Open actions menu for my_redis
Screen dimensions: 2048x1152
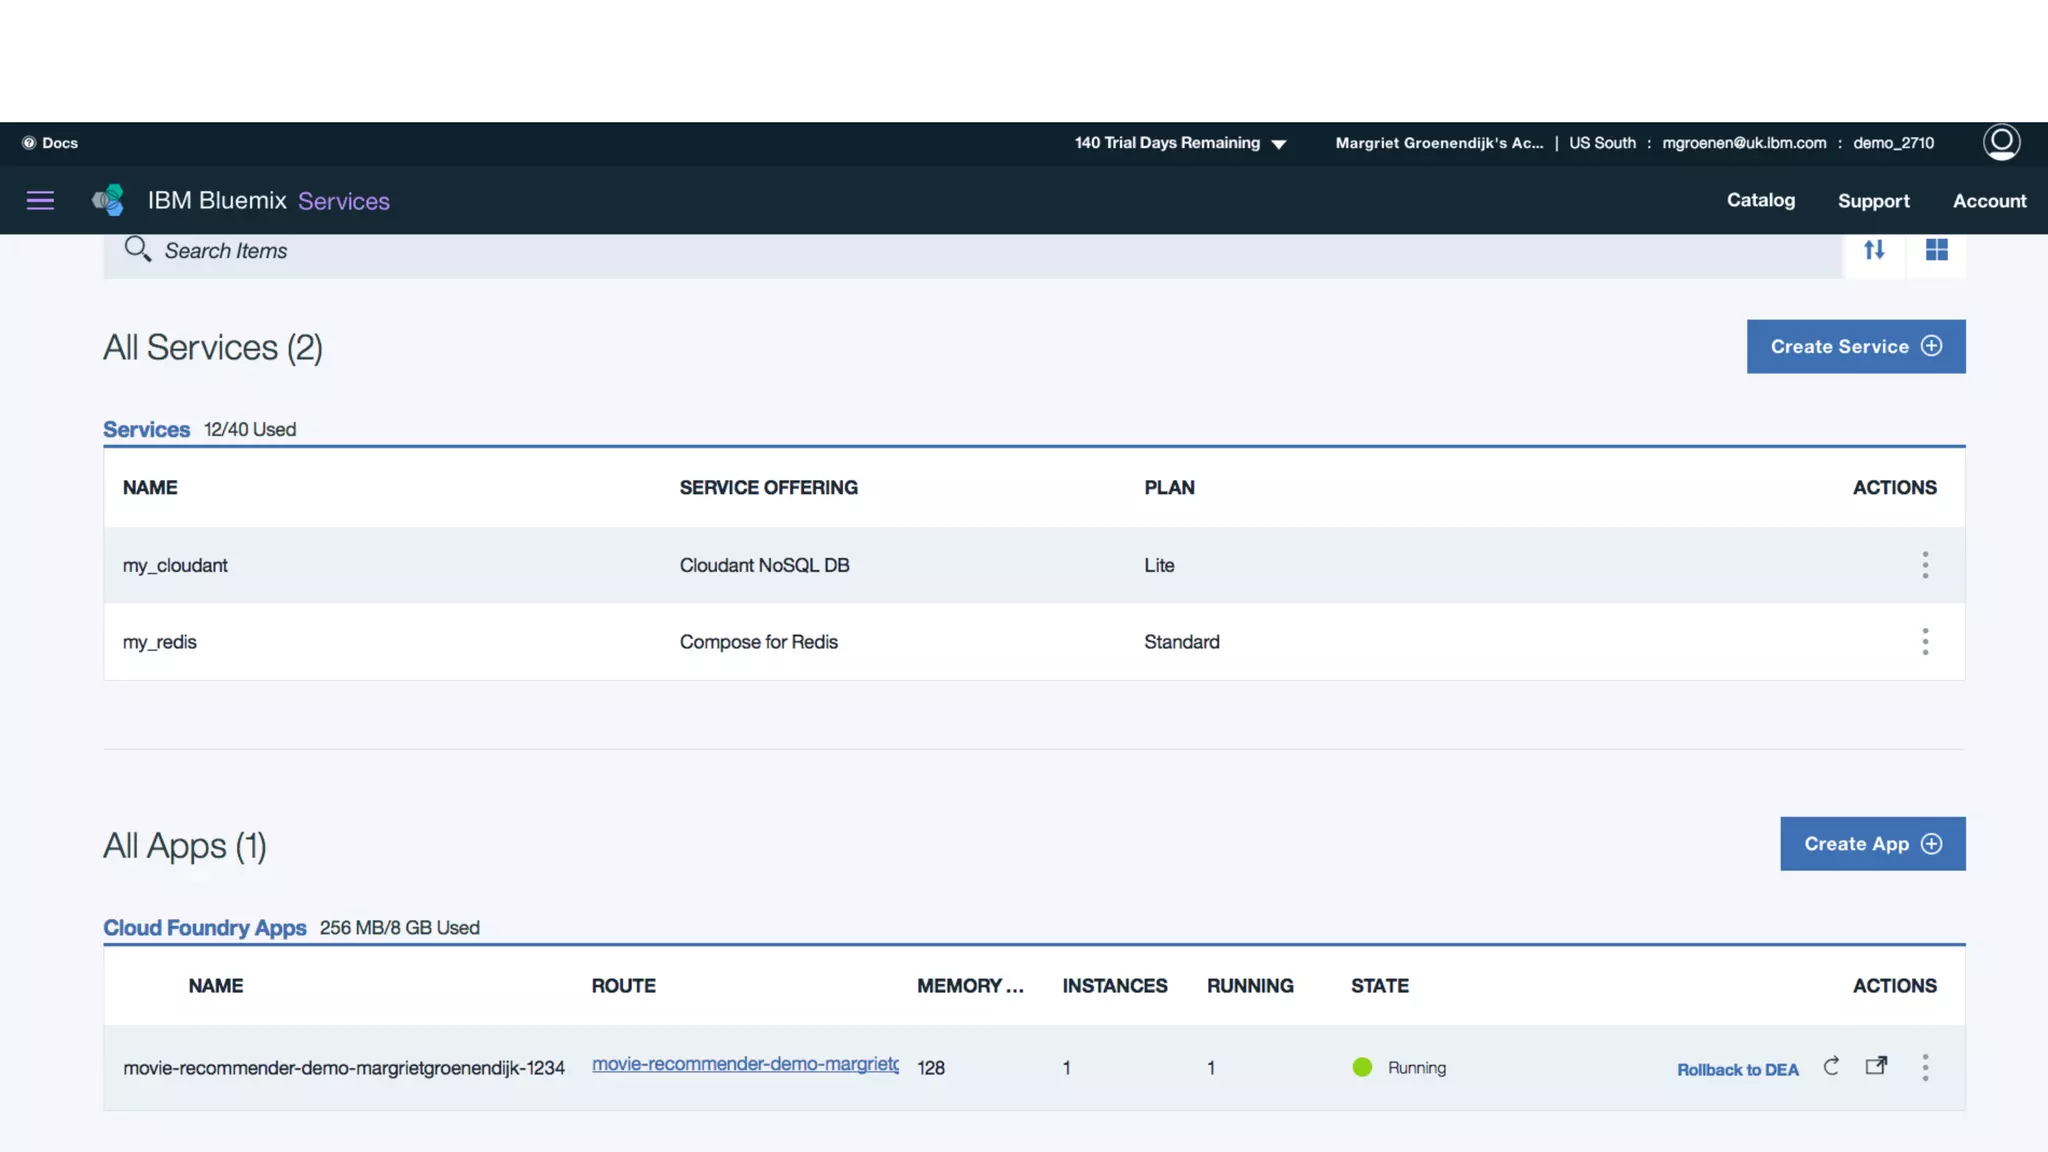(1925, 642)
